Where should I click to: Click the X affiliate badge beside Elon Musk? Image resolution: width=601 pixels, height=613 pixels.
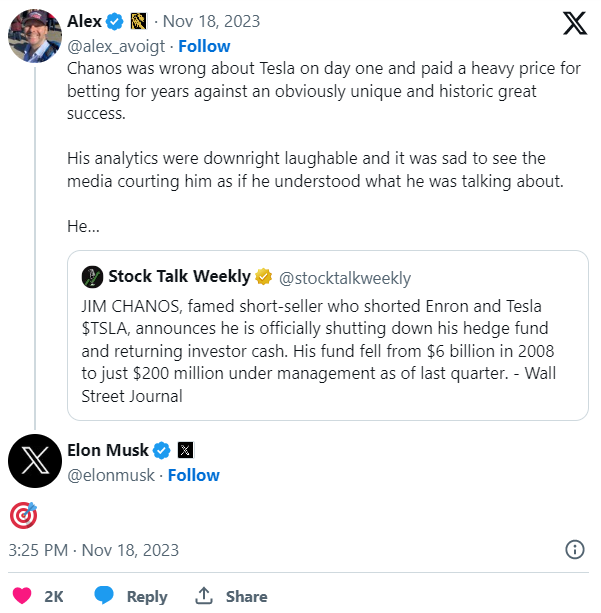tap(185, 450)
